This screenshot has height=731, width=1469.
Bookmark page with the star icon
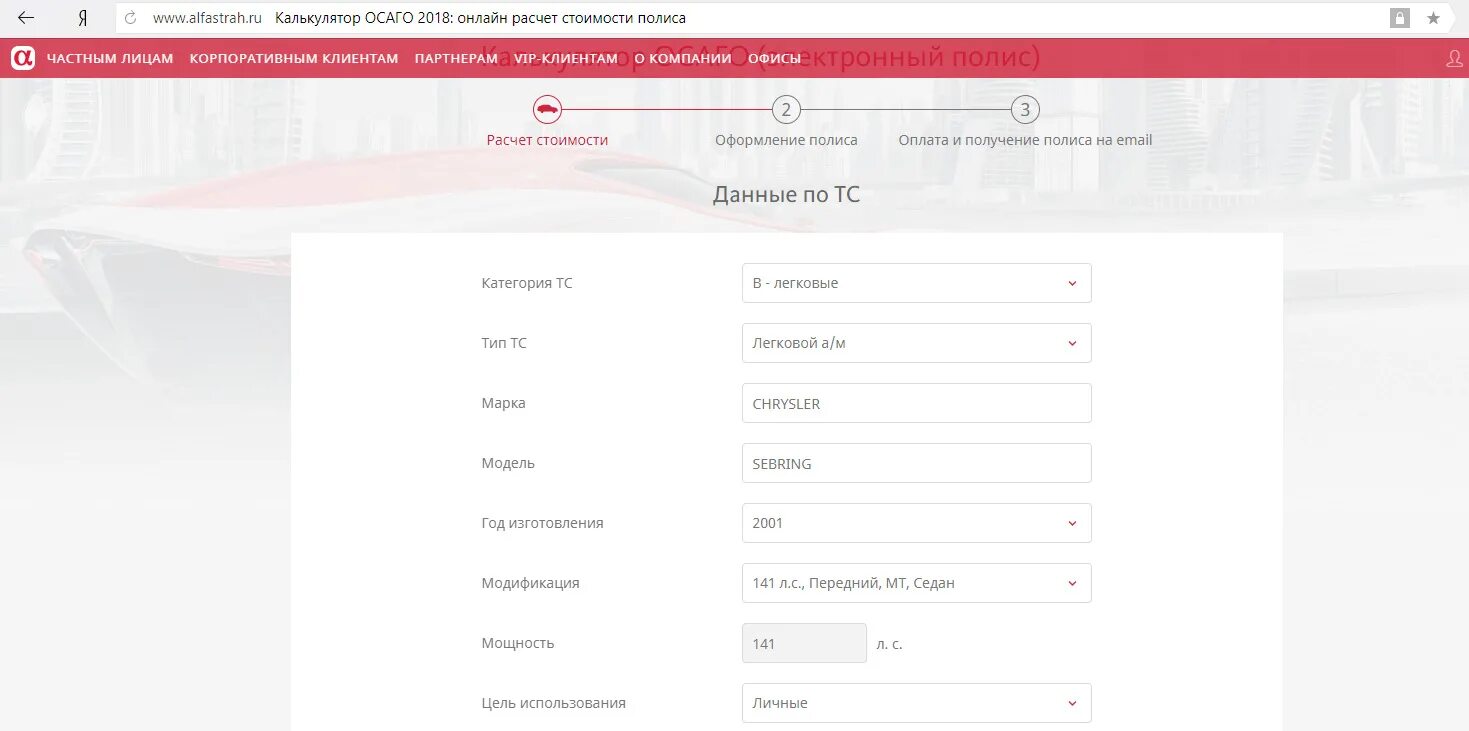1433,18
